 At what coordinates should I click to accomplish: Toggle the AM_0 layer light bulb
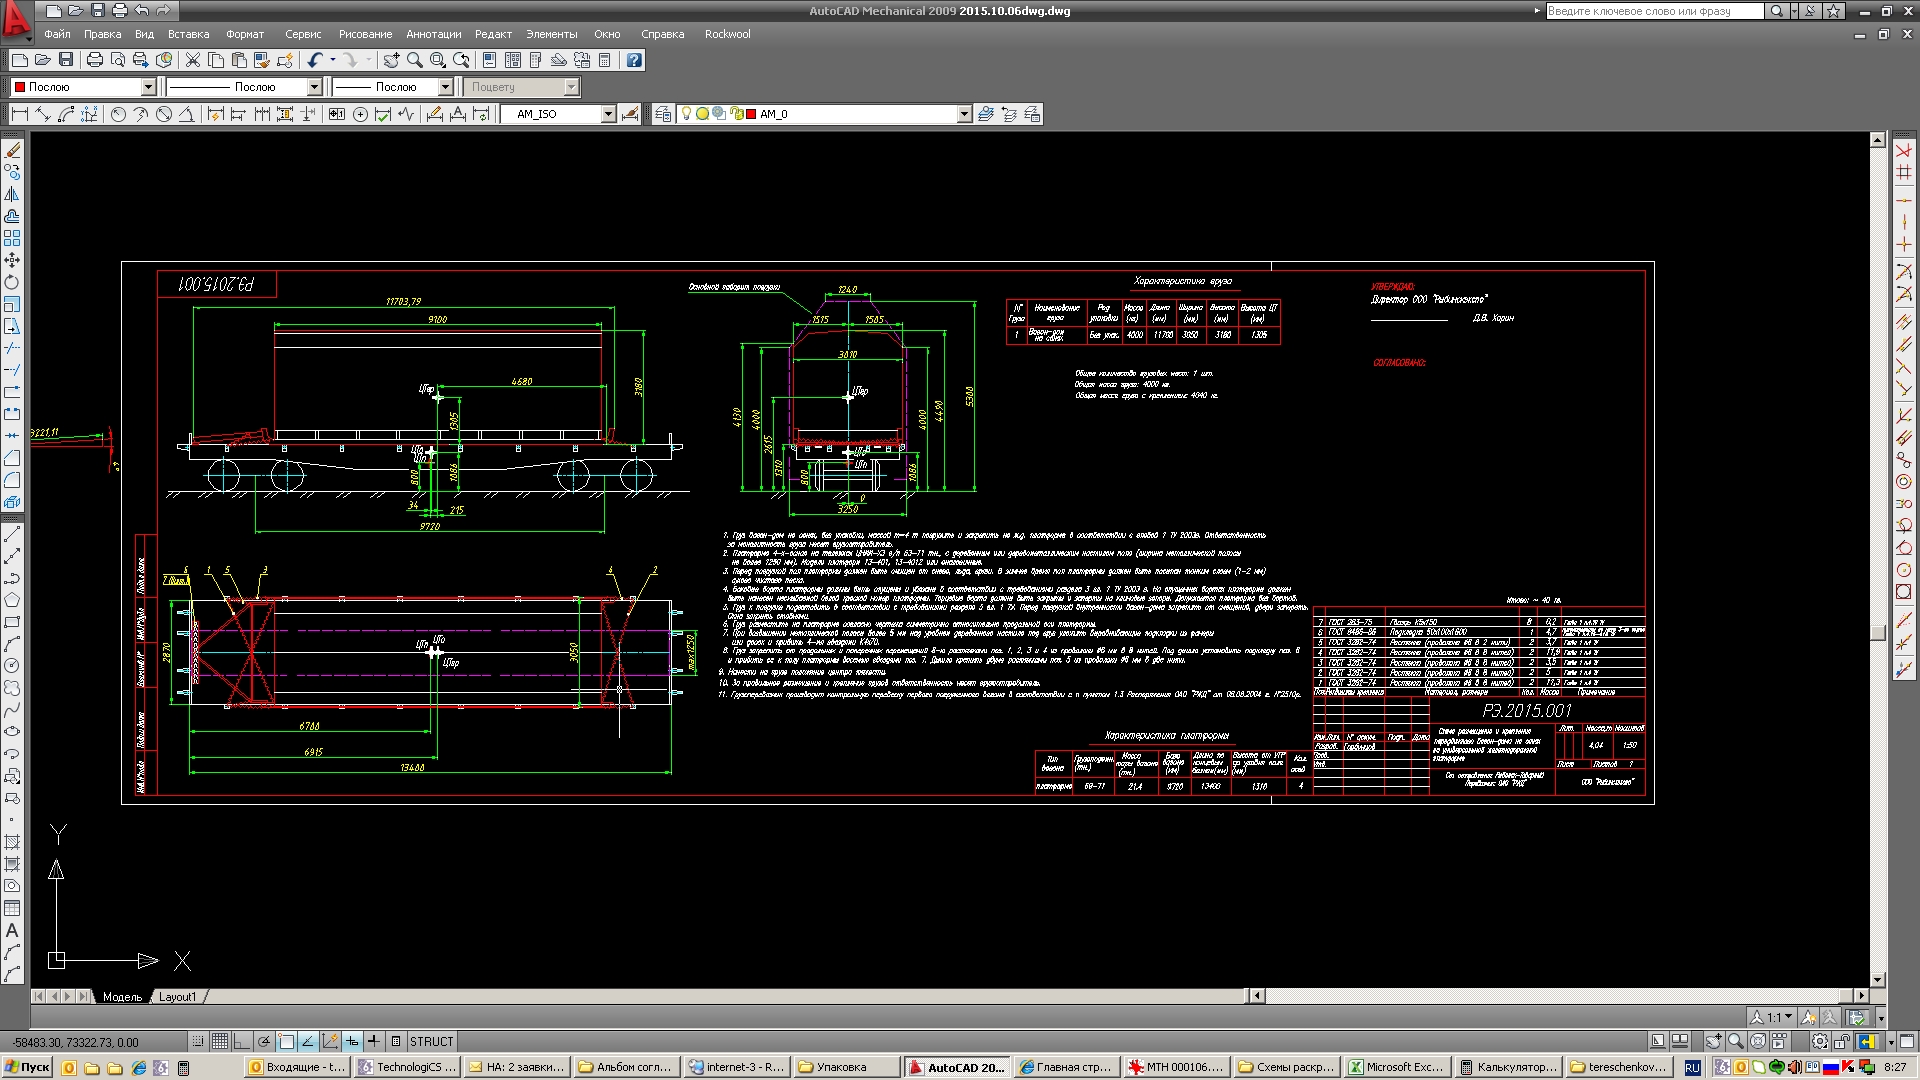coord(686,114)
